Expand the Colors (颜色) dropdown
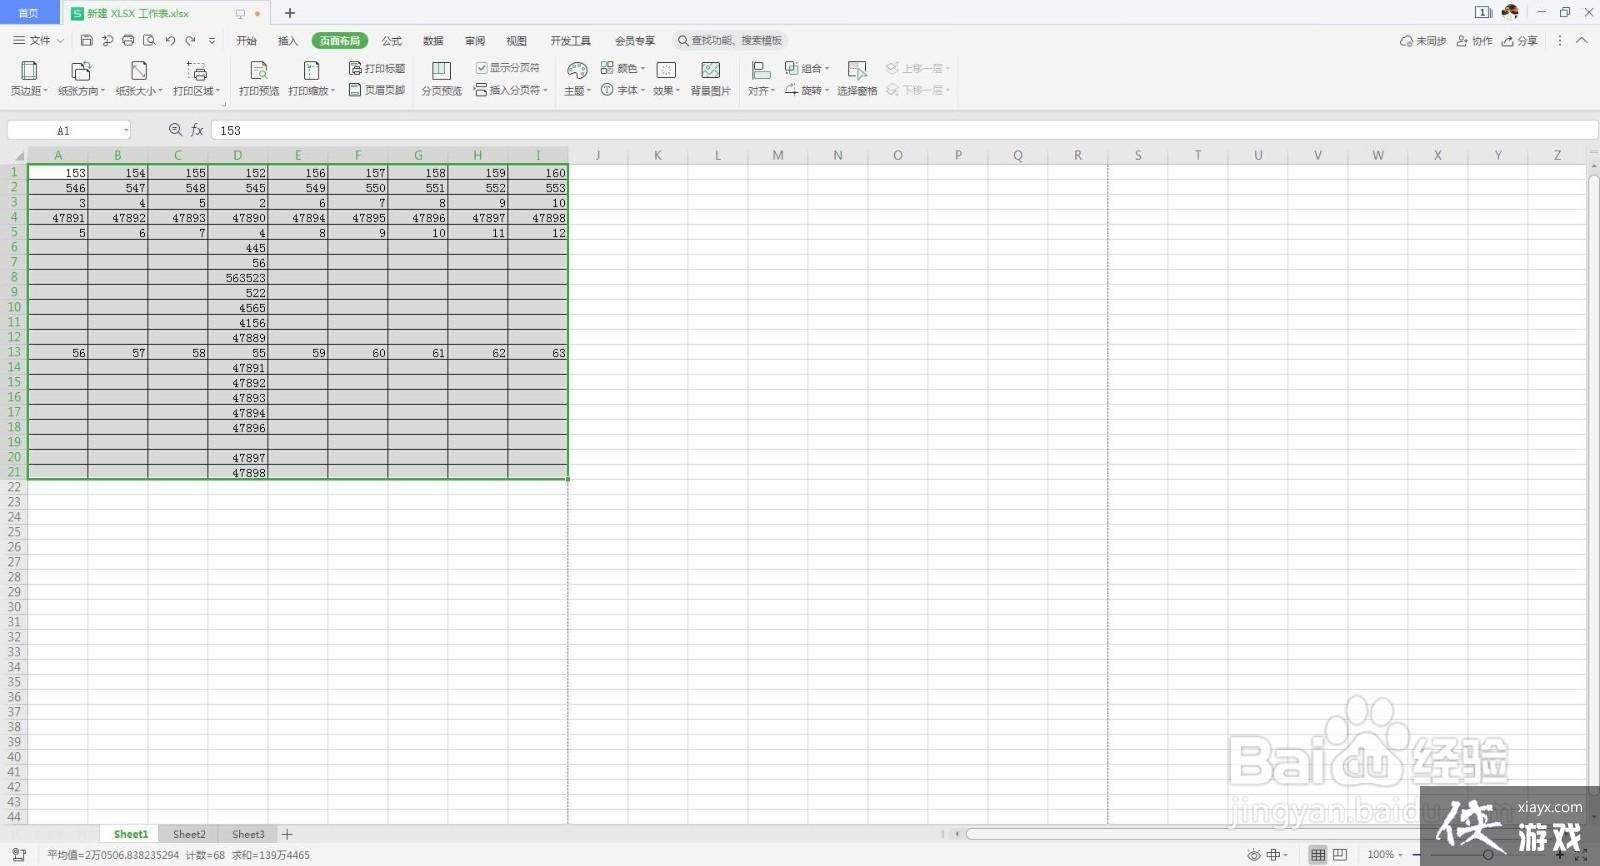 (643, 68)
